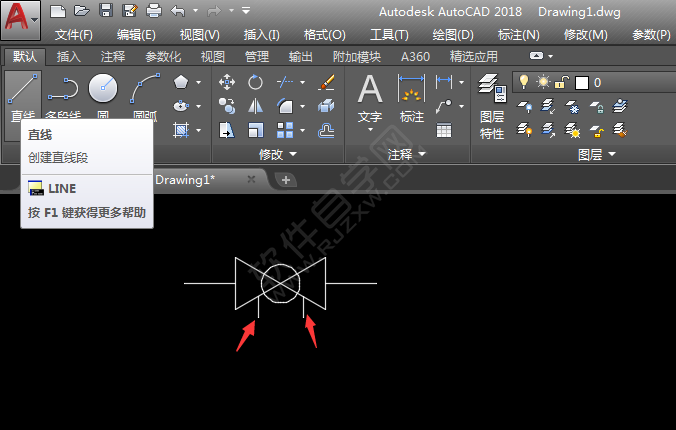Select the Erase tool
676x430 pixels.
(x=326, y=82)
